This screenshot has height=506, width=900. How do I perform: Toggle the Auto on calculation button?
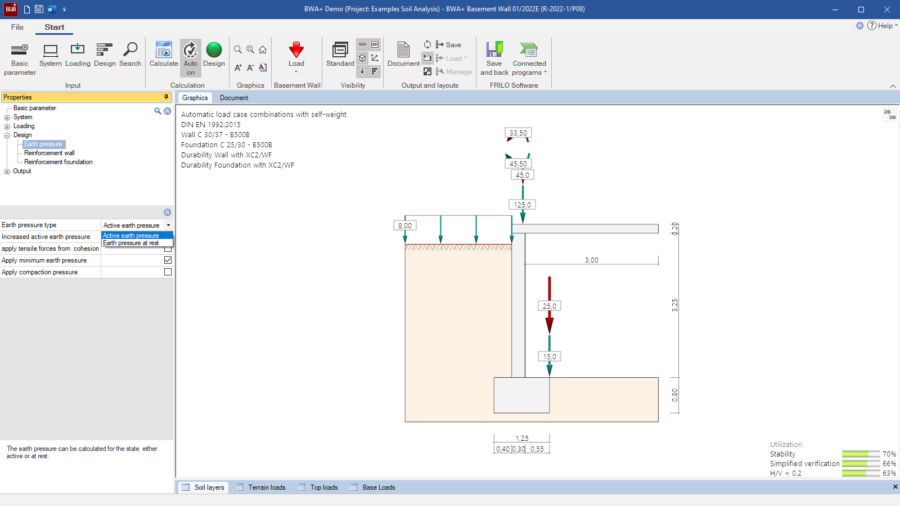click(190, 59)
